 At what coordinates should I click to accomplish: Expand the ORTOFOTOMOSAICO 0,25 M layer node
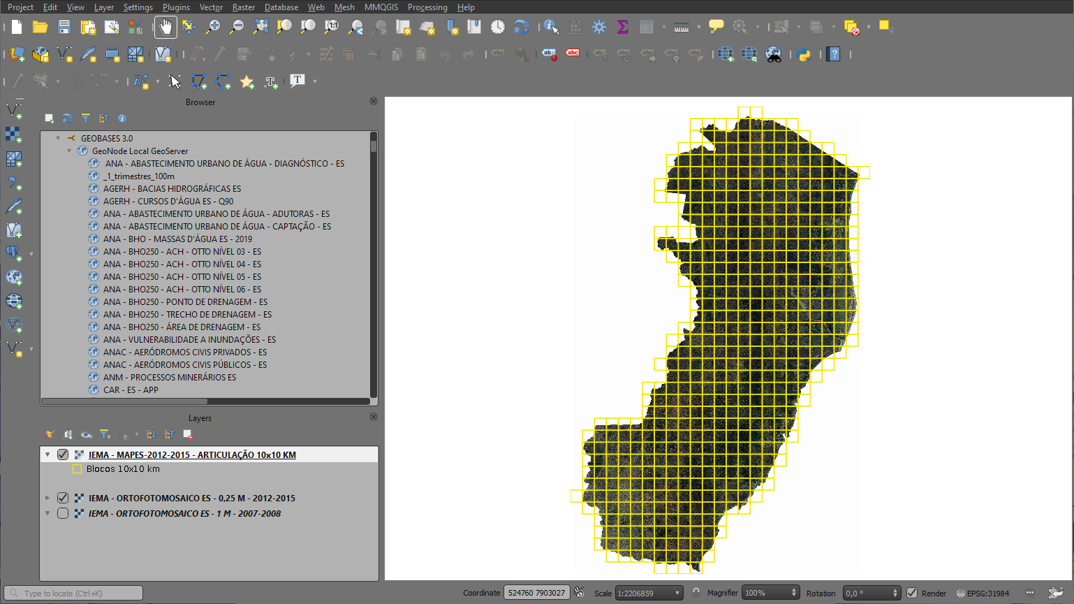pyautogui.click(x=48, y=498)
